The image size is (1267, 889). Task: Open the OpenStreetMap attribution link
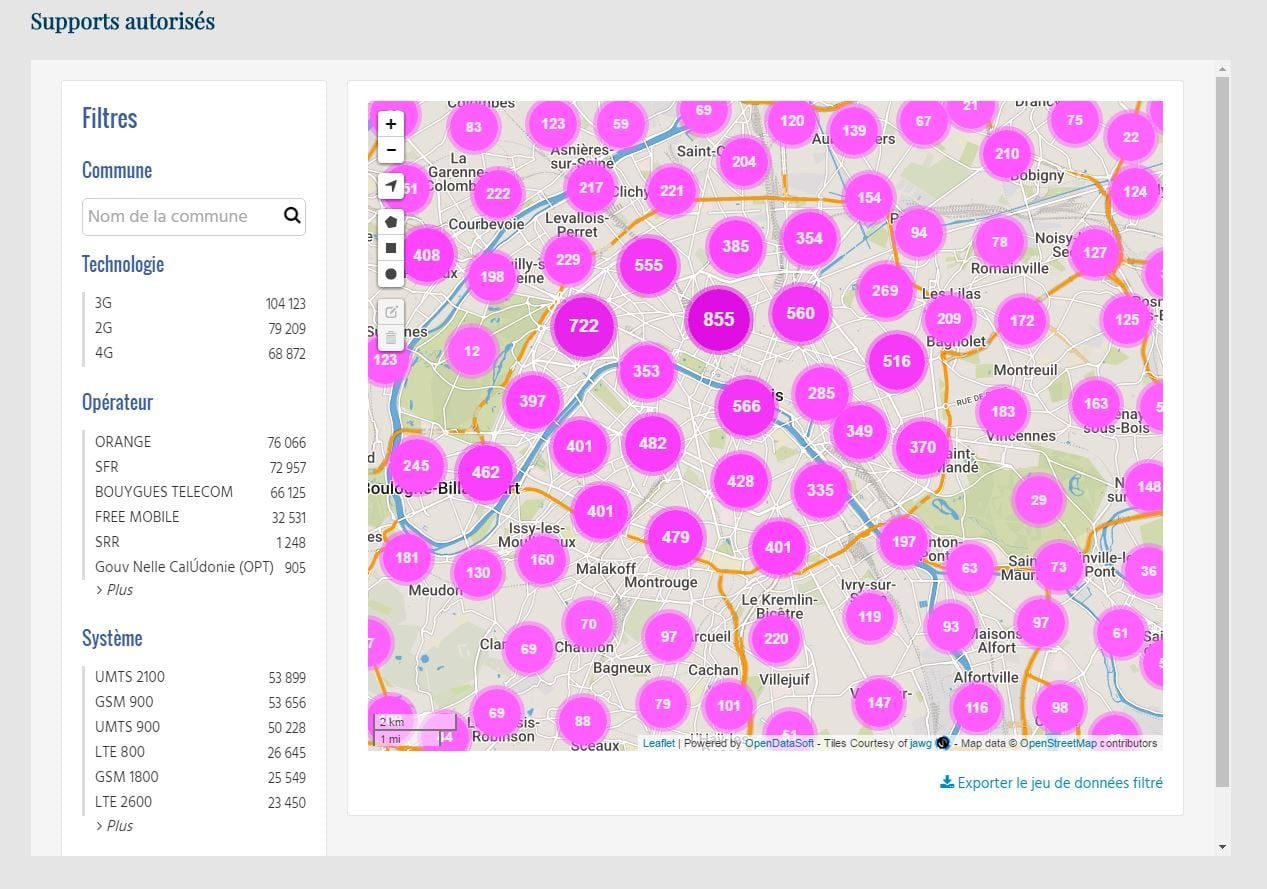tap(1058, 743)
